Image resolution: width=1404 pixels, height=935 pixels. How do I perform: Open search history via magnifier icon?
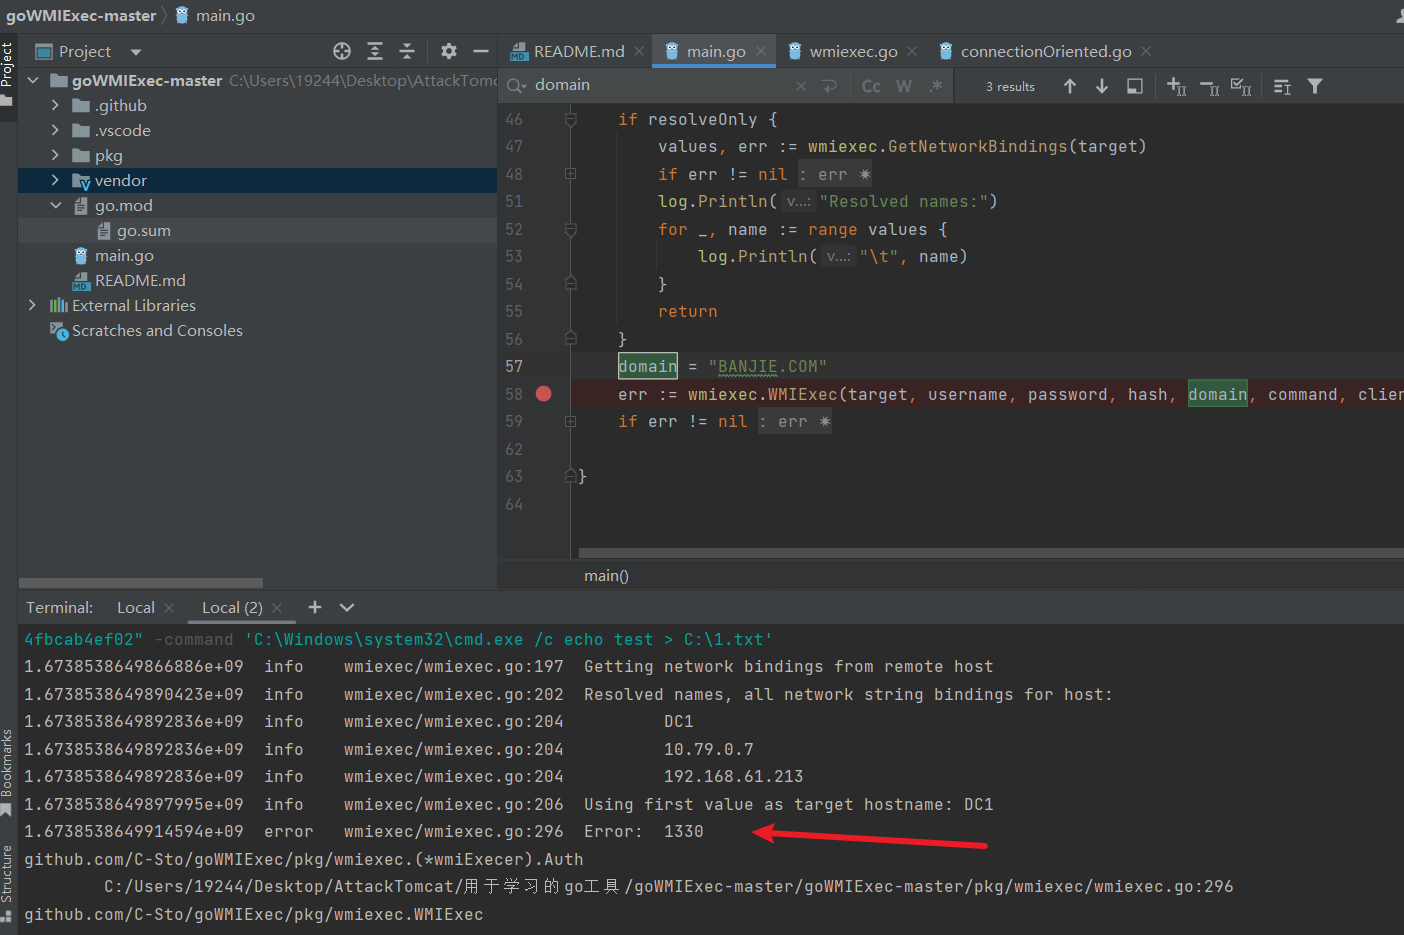point(516,86)
